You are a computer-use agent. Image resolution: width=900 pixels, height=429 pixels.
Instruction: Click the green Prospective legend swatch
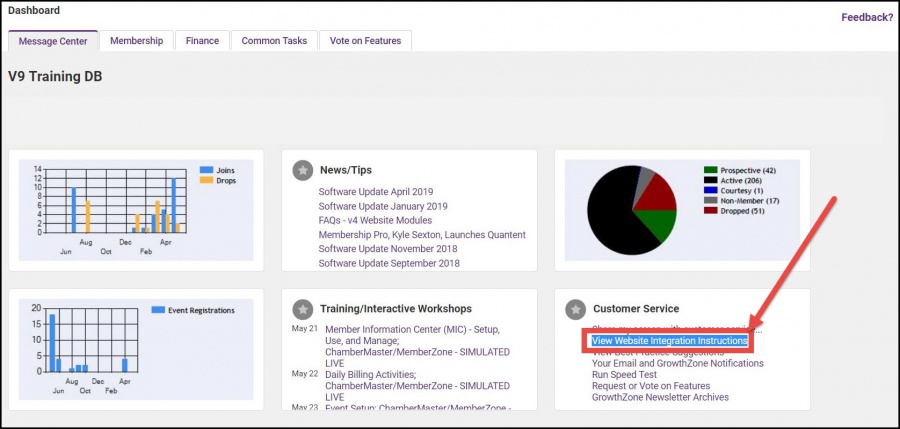coord(710,170)
